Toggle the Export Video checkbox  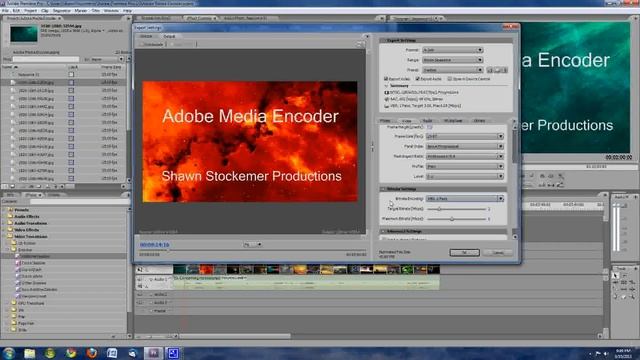click(386, 78)
